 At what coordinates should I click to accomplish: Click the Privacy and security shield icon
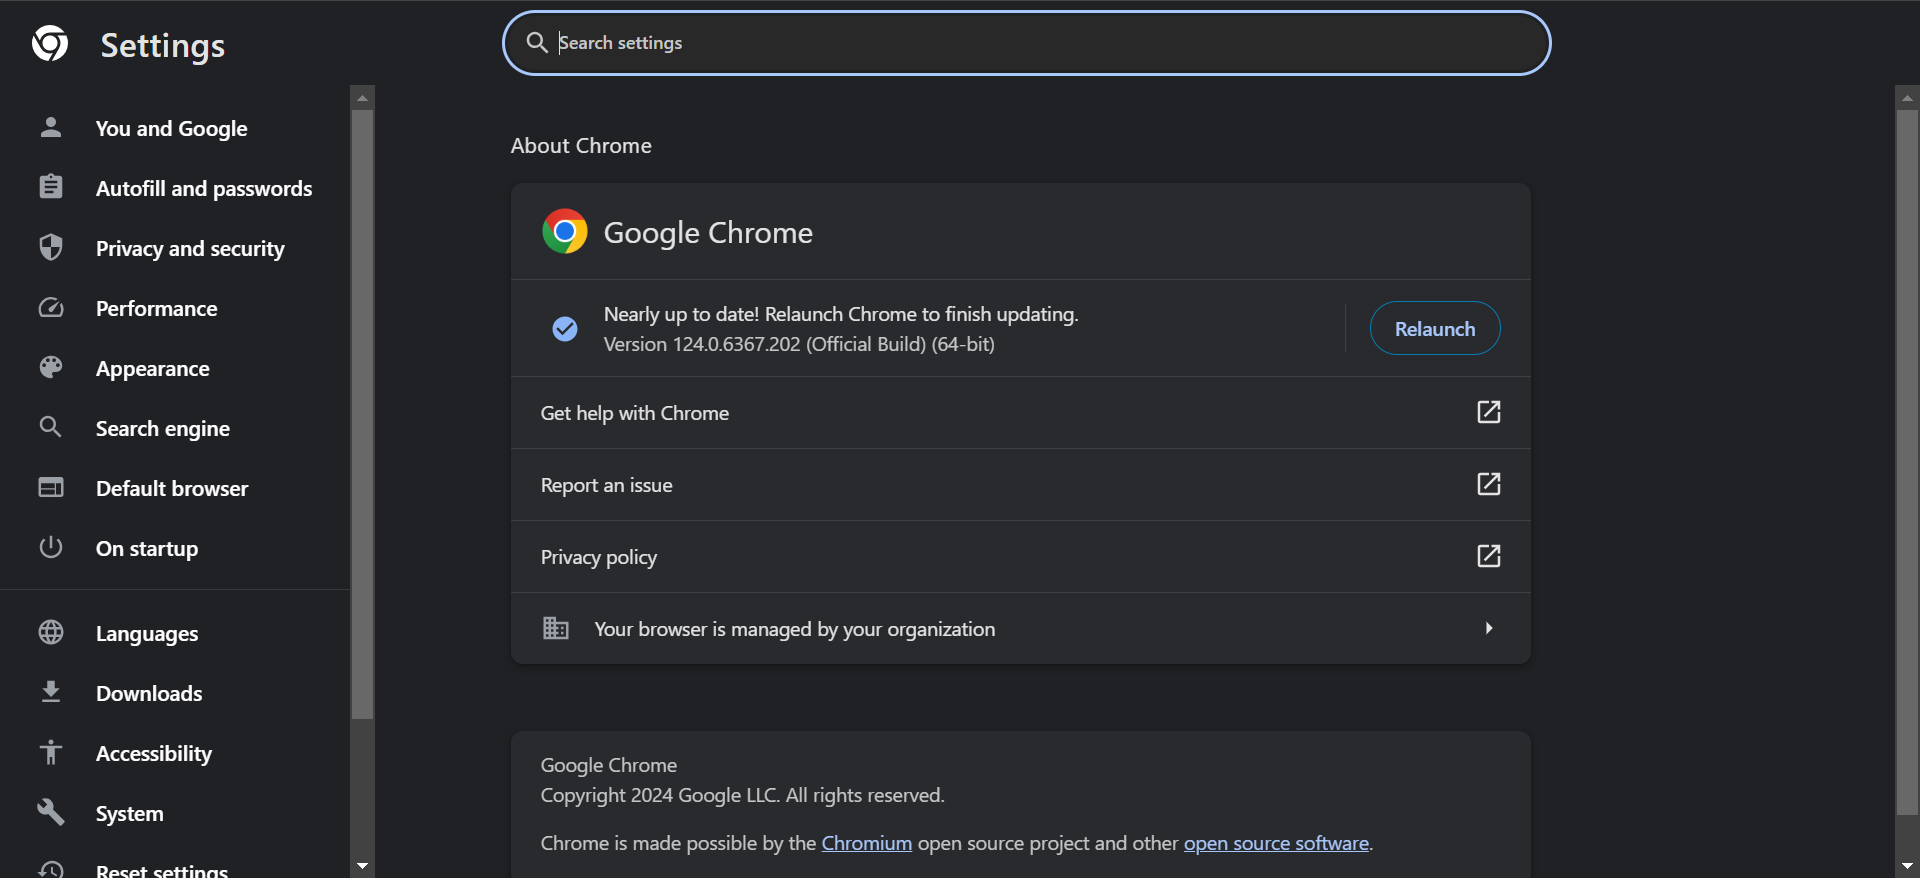coord(51,248)
